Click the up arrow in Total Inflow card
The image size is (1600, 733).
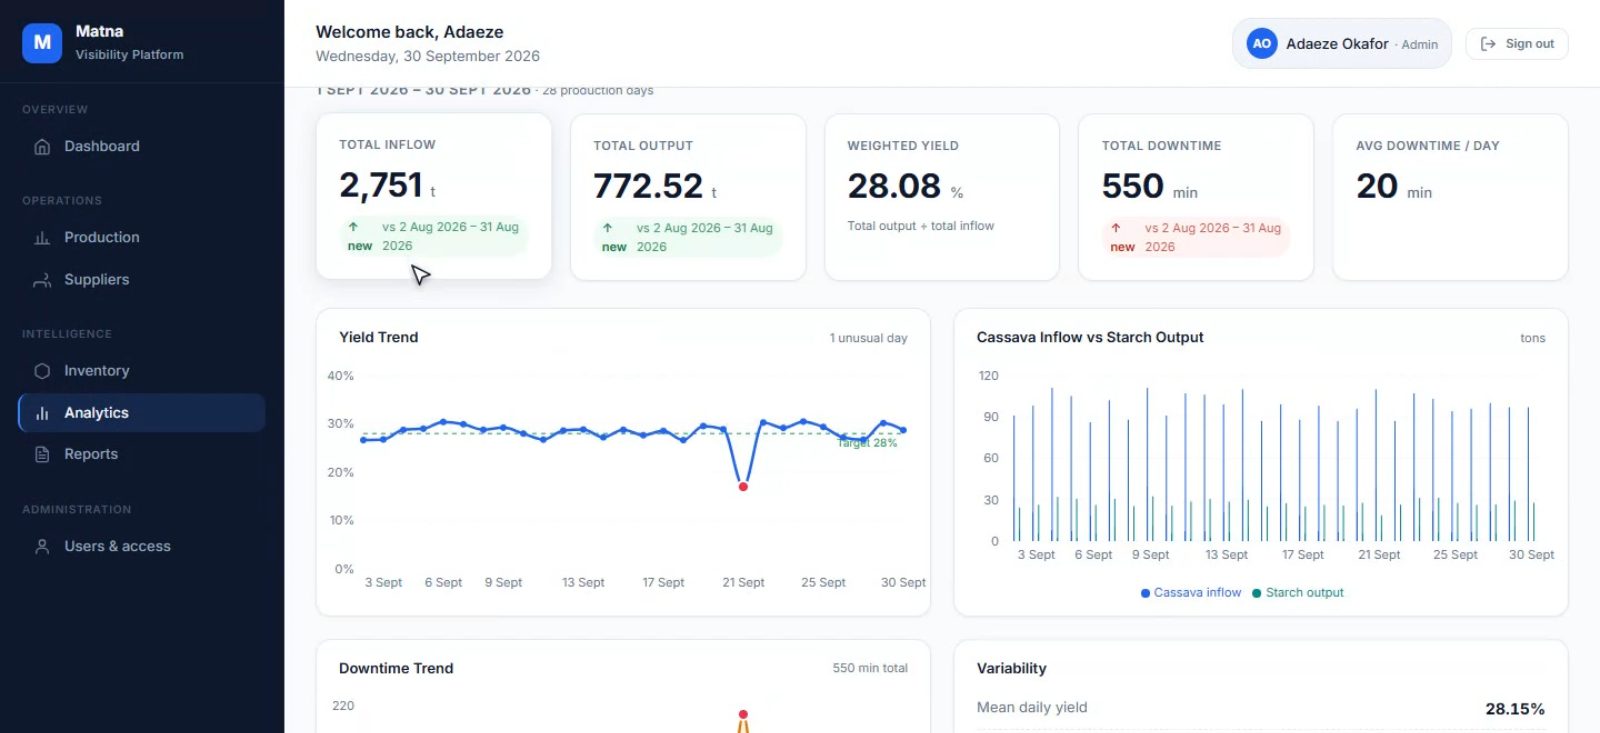pyautogui.click(x=353, y=227)
